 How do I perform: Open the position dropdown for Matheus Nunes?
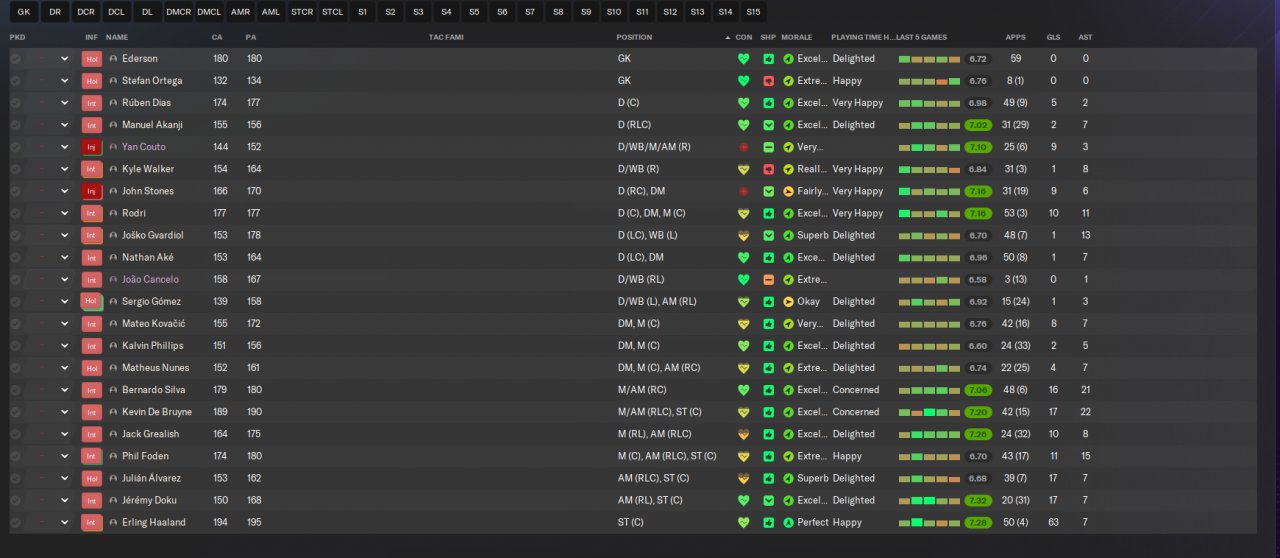coord(64,368)
